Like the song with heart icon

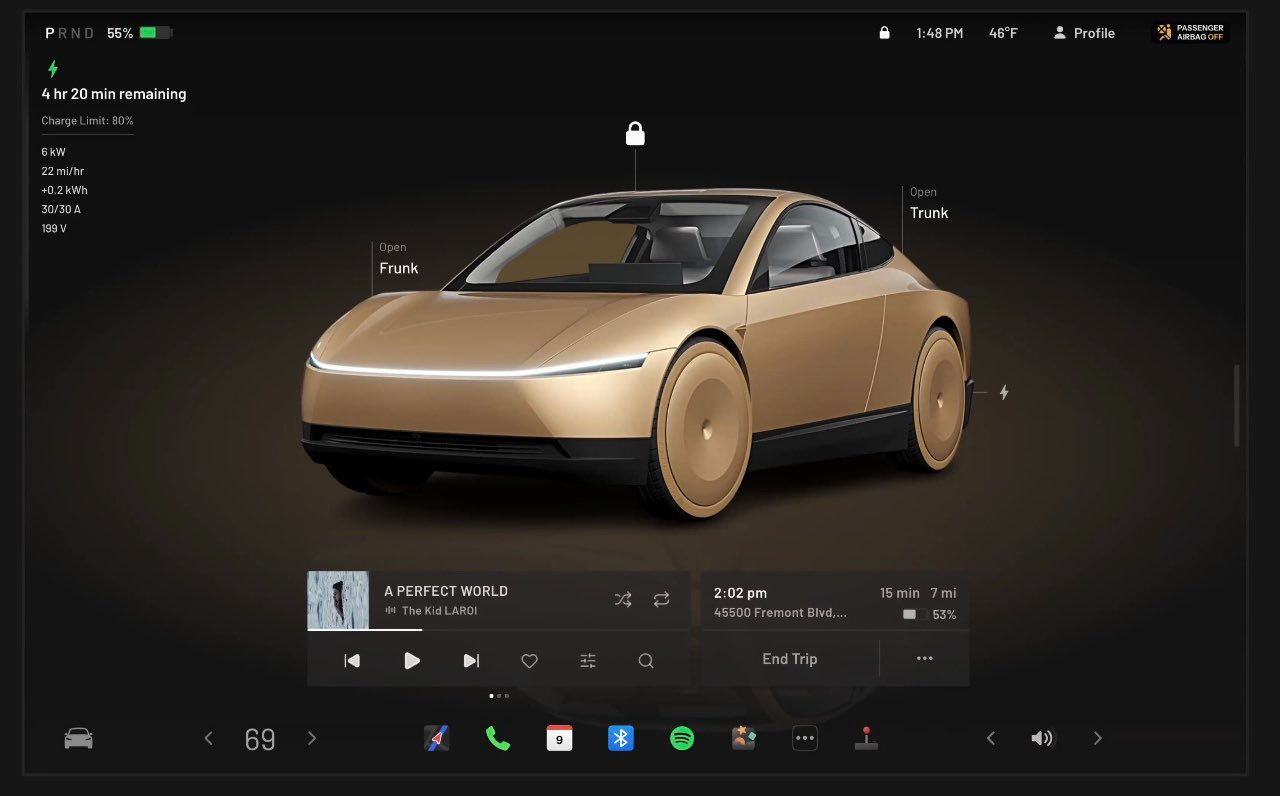click(530, 661)
